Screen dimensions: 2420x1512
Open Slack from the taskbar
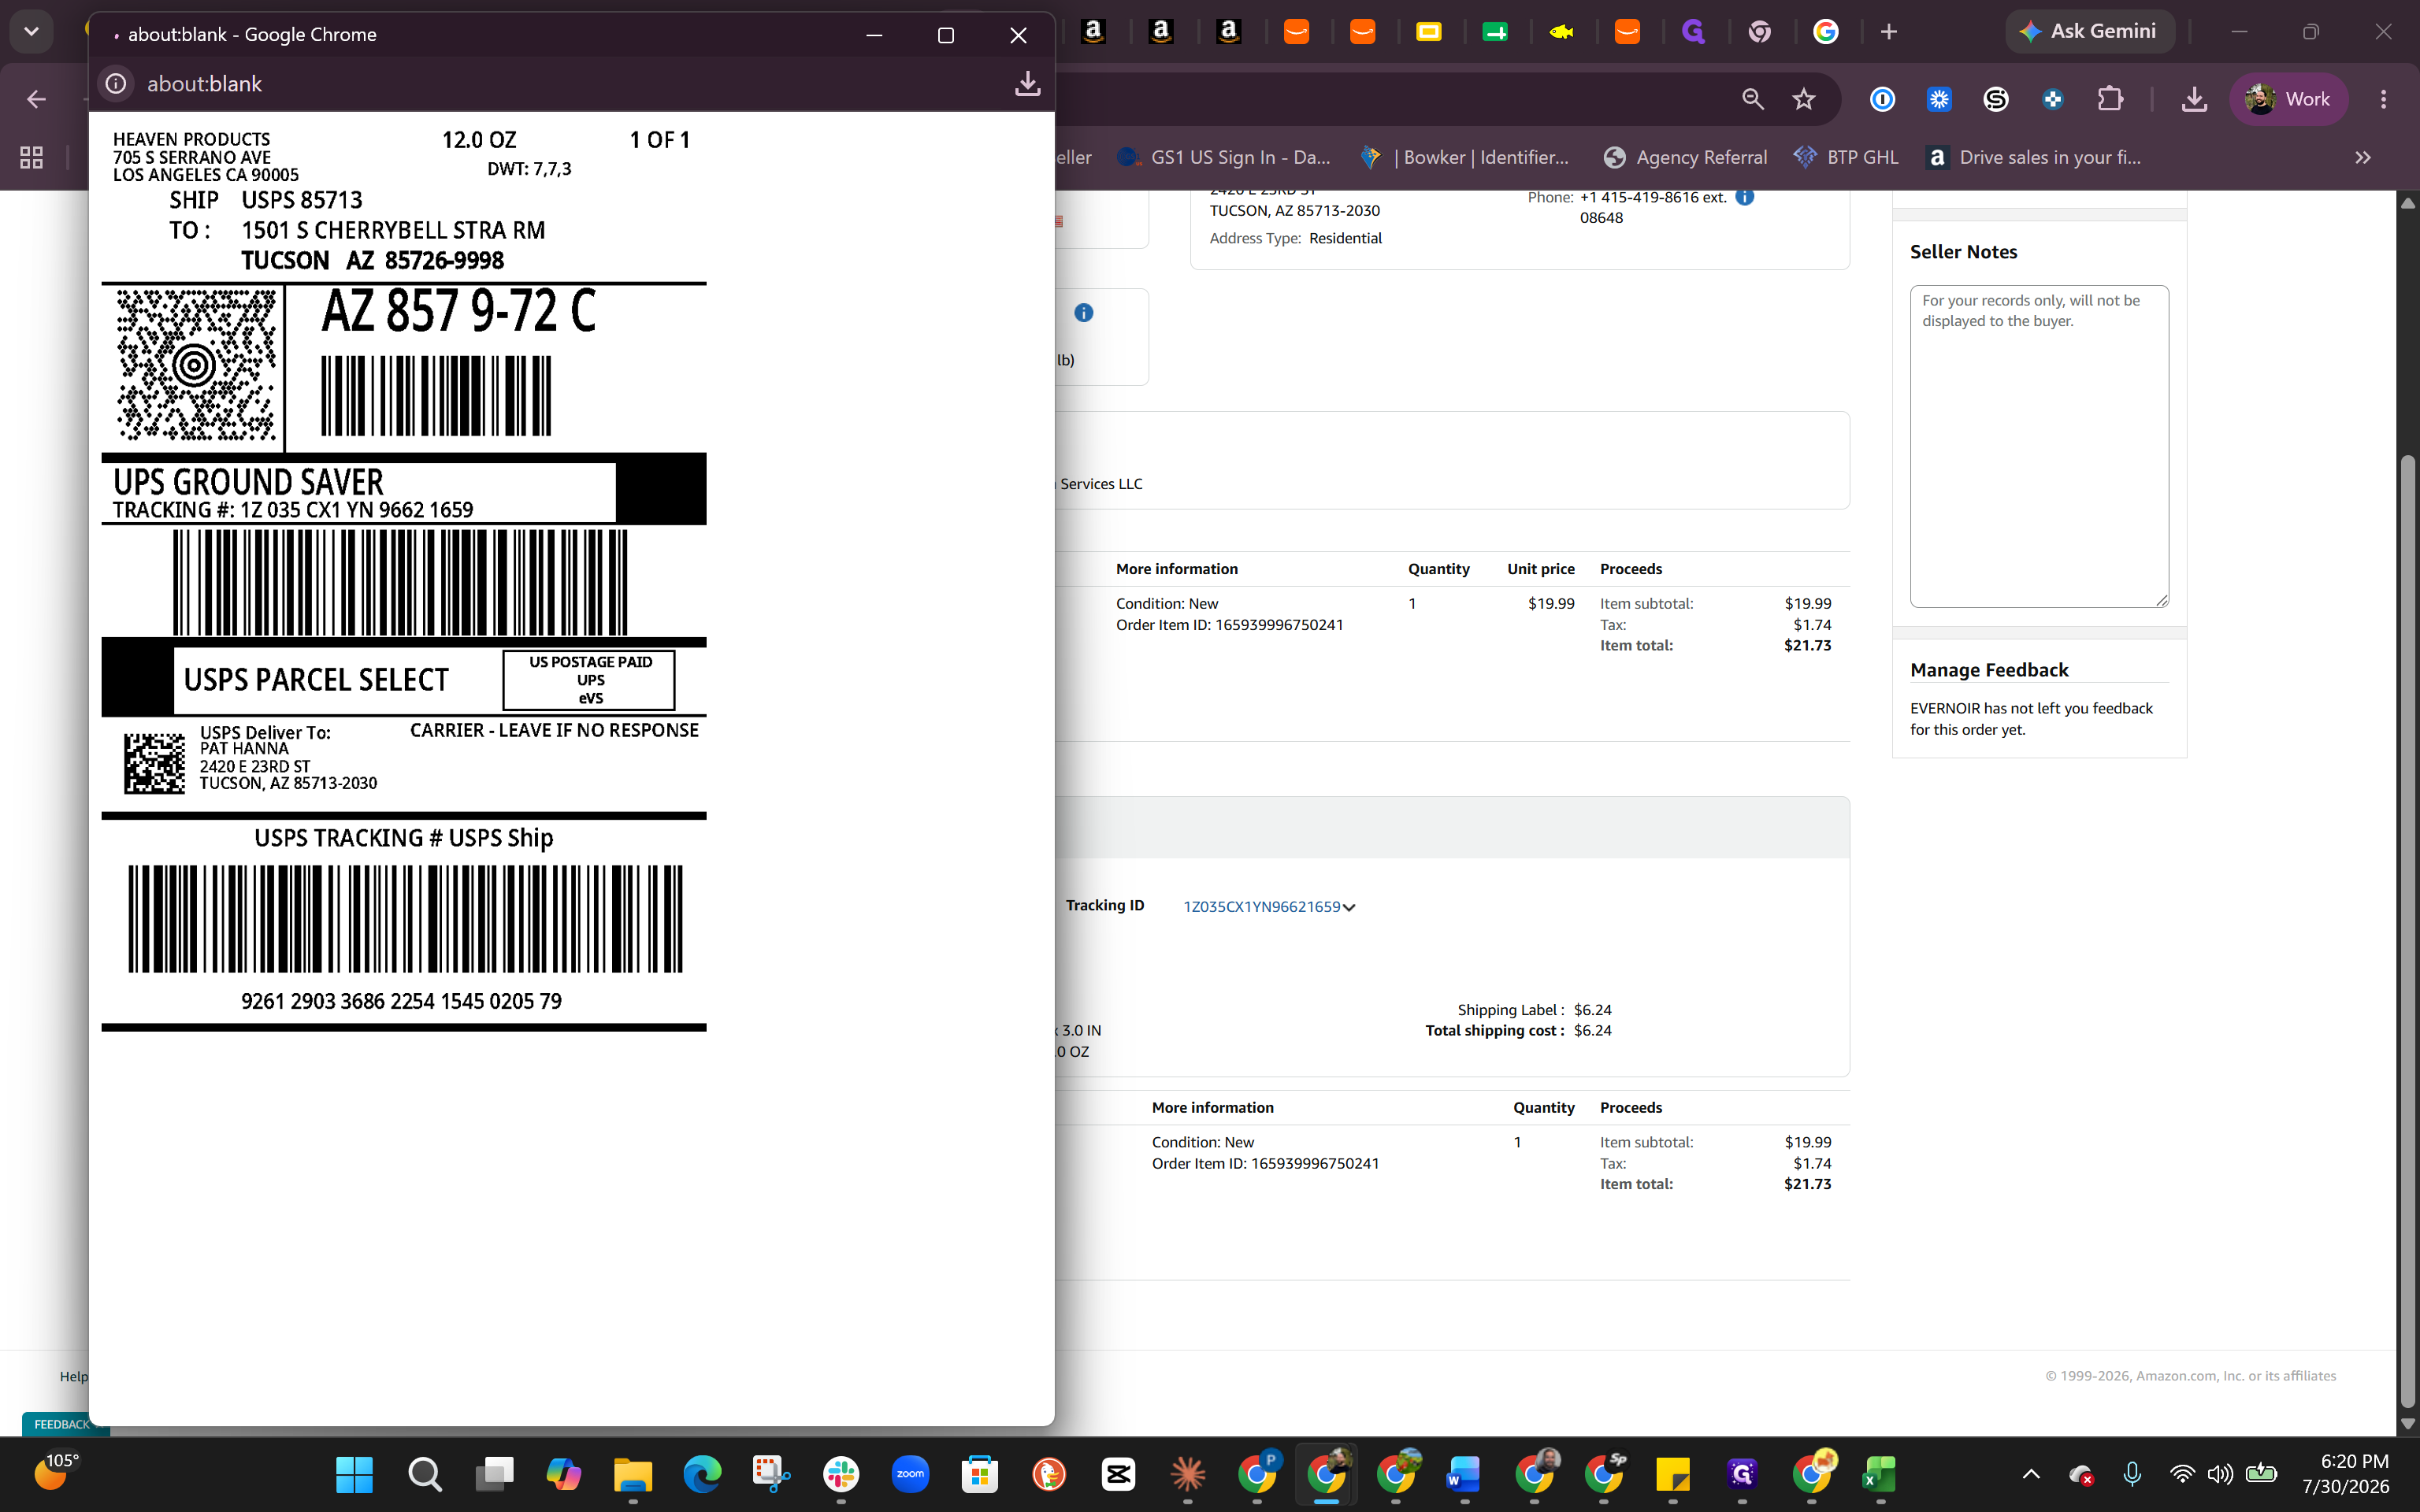pos(841,1473)
